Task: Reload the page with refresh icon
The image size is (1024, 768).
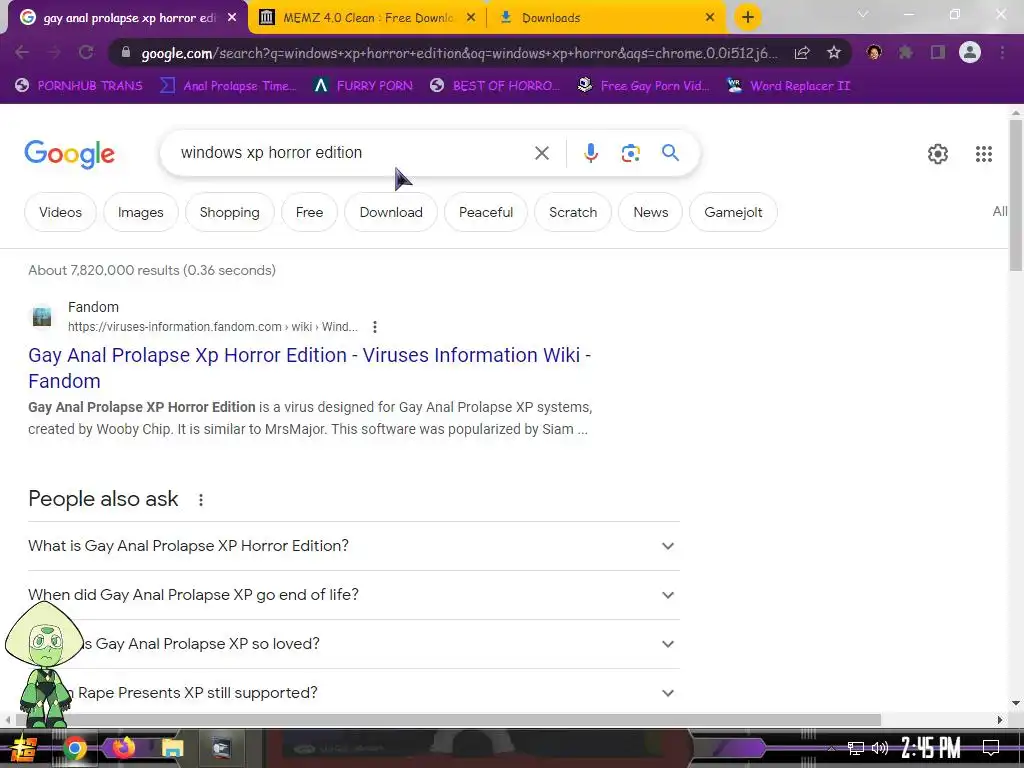Action: pos(86,52)
